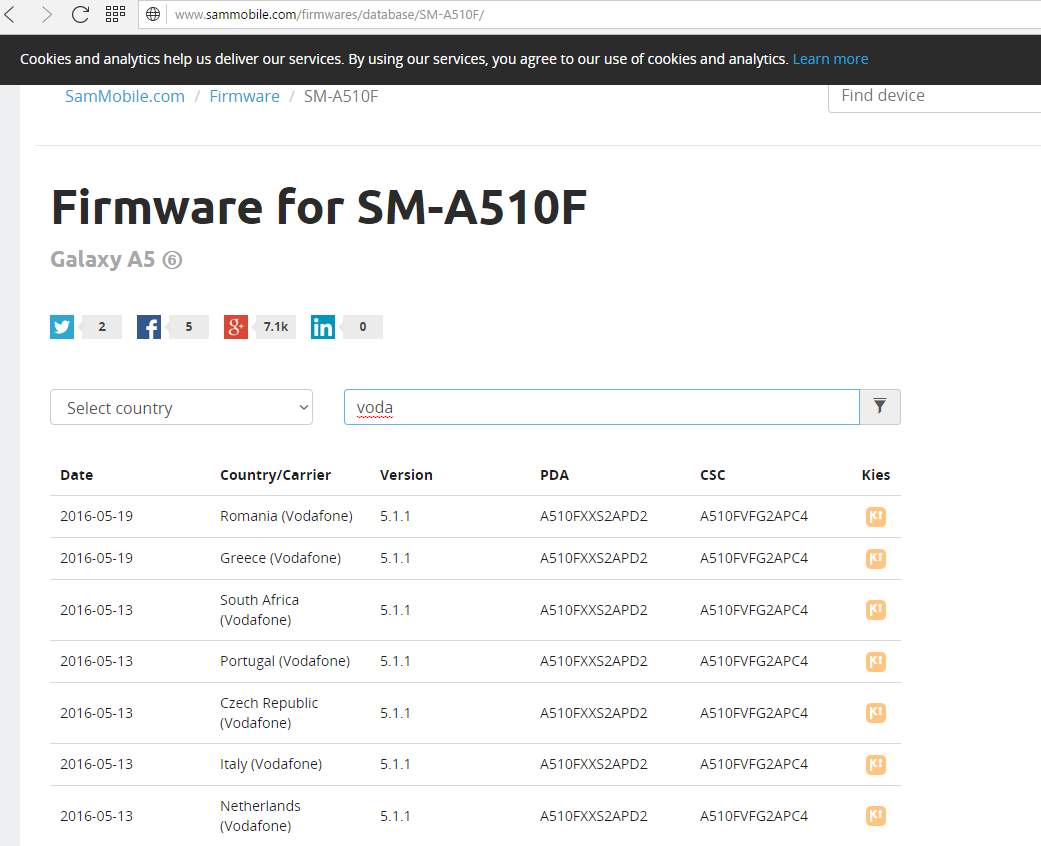Click the Twitter share count 2
This screenshot has width=1041, height=846.
pos(102,327)
